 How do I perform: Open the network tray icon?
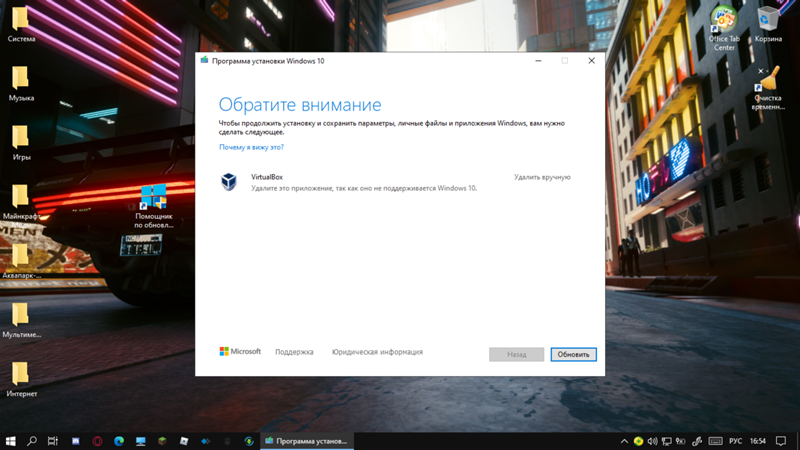pyautogui.click(x=666, y=441)
